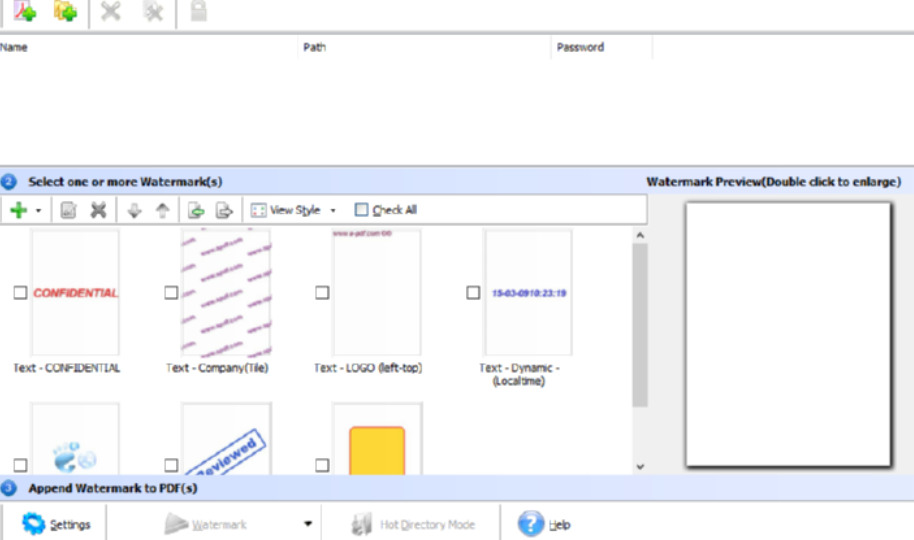Click the Export watermark icon
Screen dimensions: 914x540
click(224, 211)
